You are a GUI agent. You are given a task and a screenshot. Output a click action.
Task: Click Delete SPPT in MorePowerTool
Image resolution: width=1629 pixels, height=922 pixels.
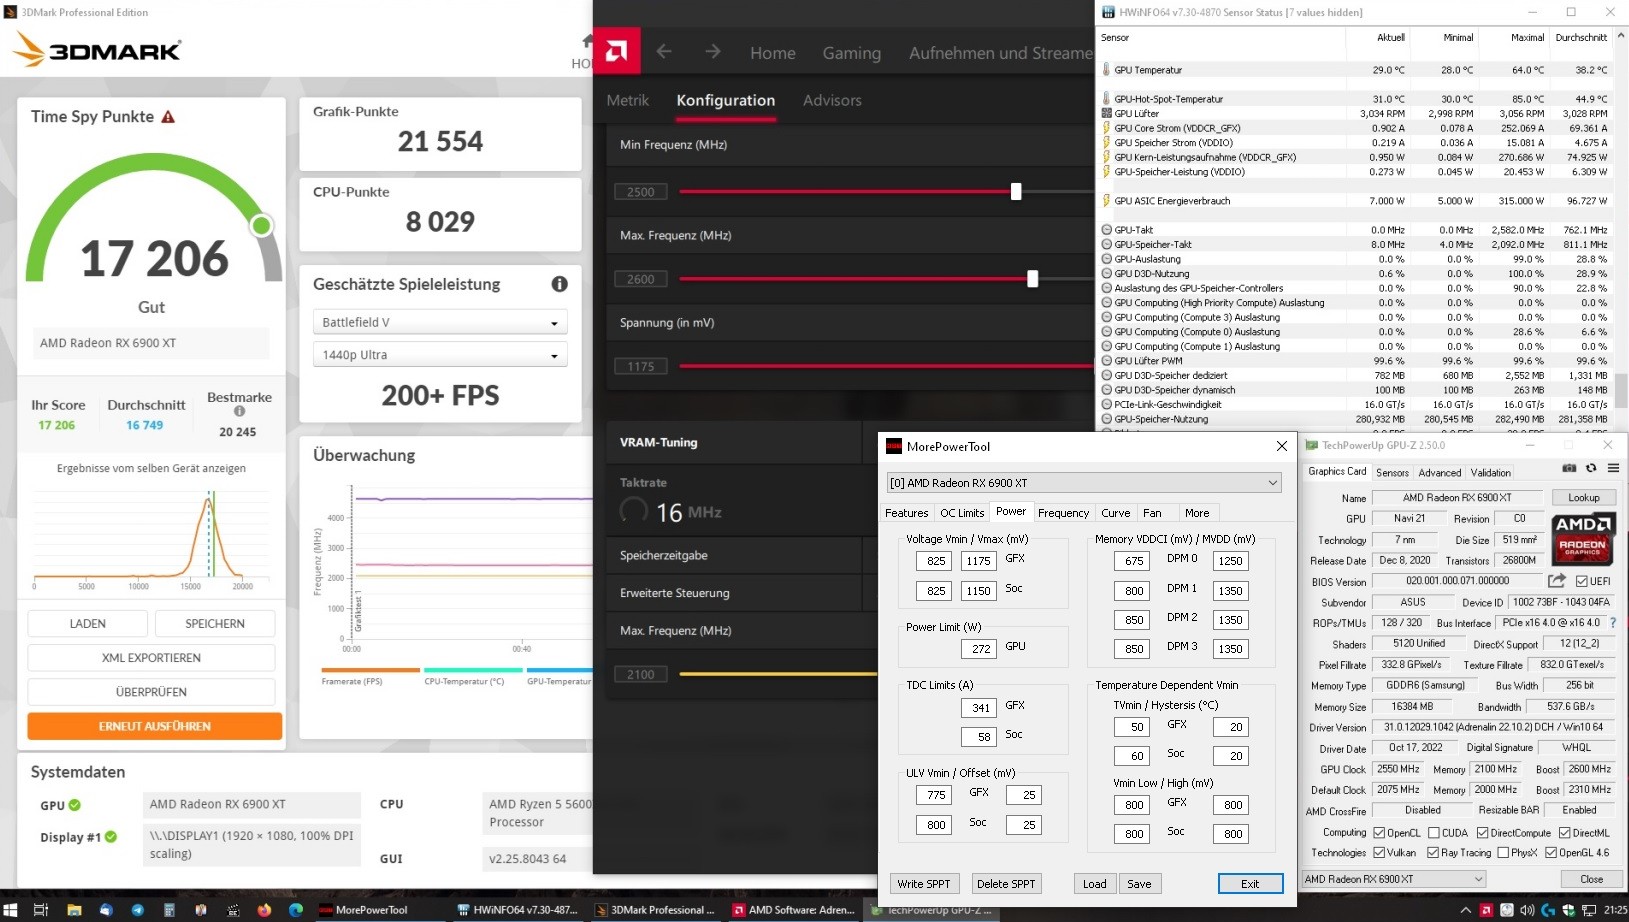point(1006,884)
